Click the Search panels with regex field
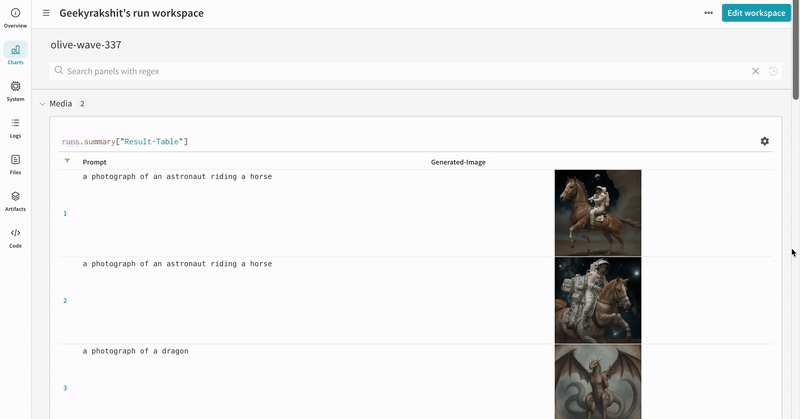Viewport: 800px width, 419px height. (x=400, y=71)
